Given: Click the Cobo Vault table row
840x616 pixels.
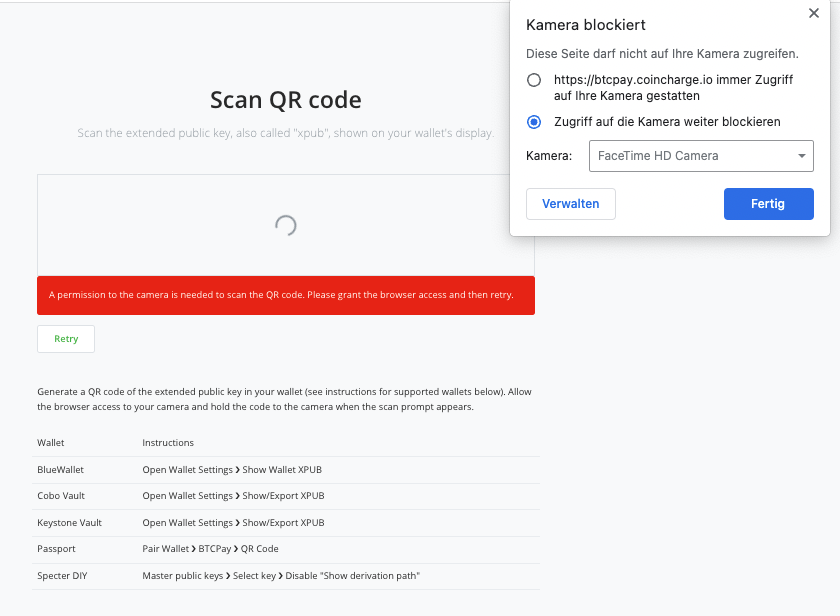Looking at the screenshot, I should coord(286,496).
